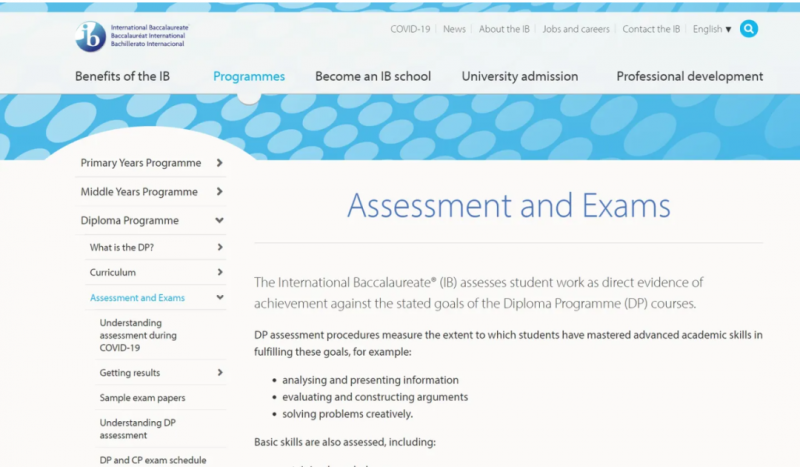Collapse Diploma Programme chevron

tap(219, 220)
